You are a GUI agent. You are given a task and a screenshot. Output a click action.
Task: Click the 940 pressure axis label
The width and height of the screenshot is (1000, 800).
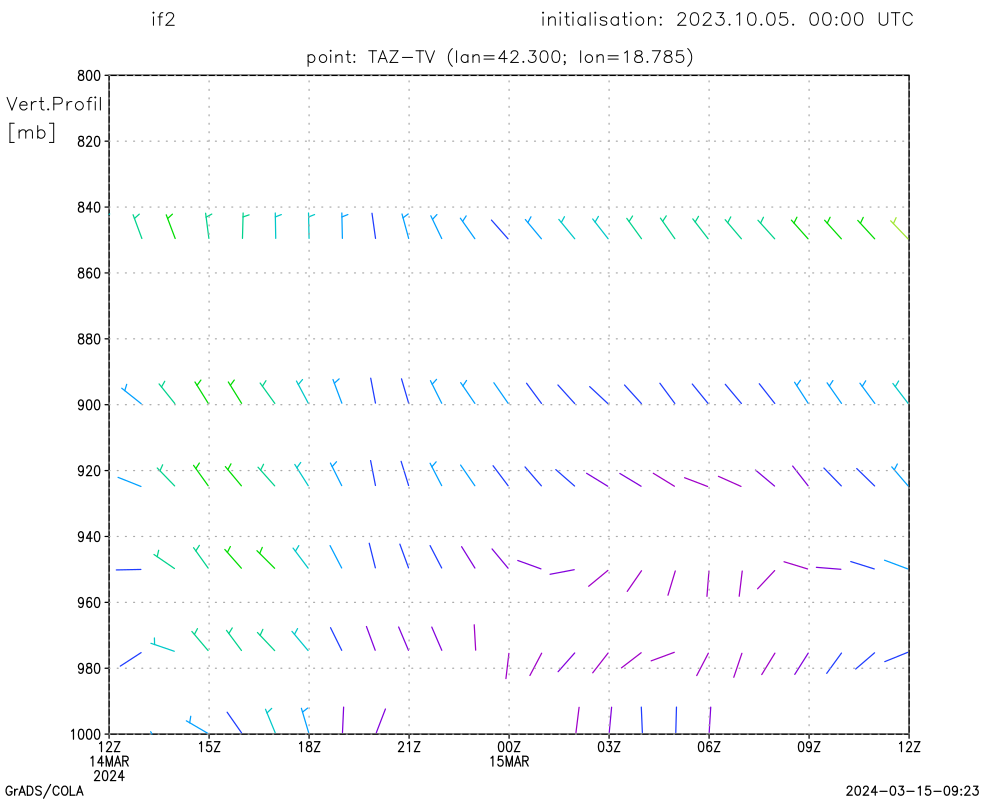point(89,537)
